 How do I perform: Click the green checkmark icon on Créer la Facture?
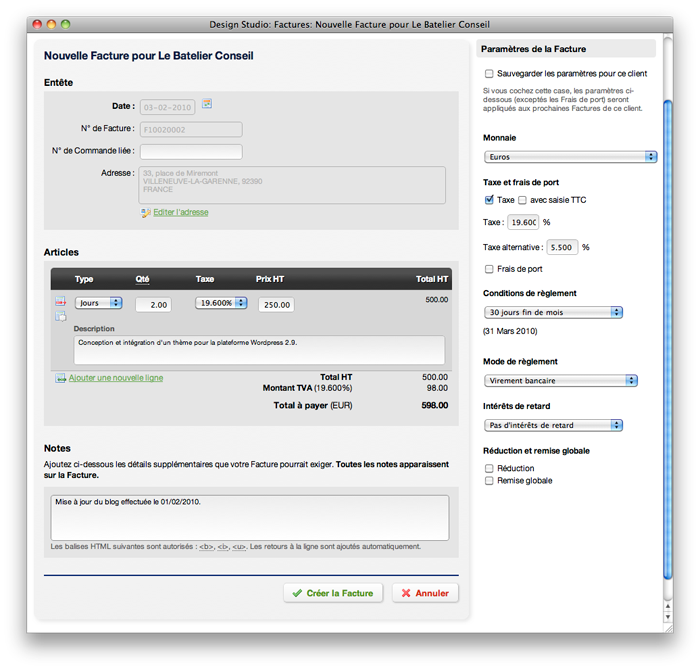pos(297,593)
